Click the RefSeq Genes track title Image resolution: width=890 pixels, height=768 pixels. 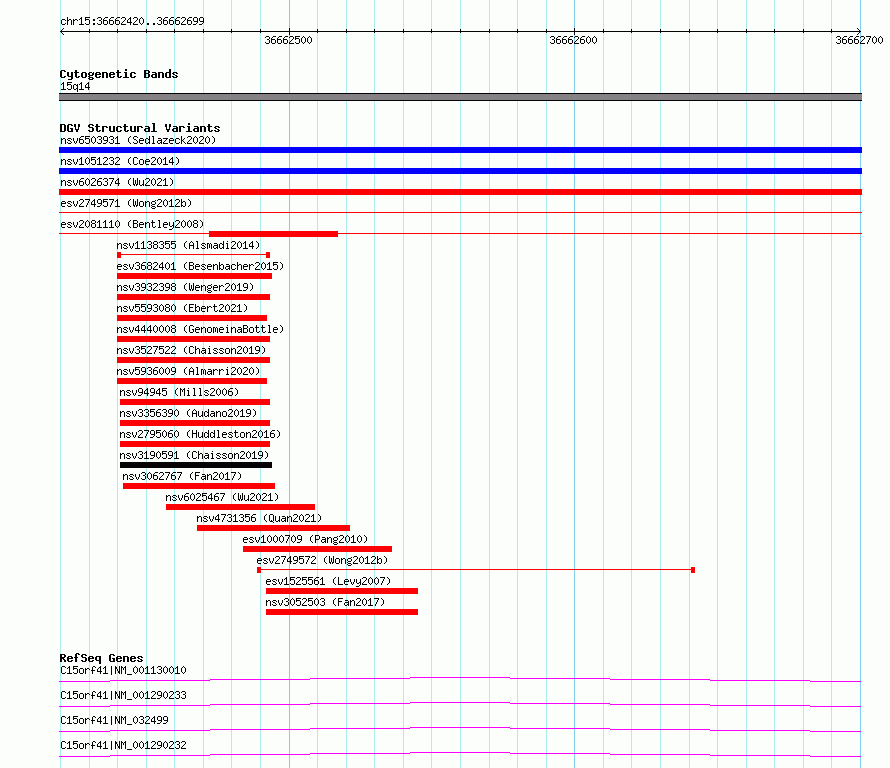coord(101,658)
